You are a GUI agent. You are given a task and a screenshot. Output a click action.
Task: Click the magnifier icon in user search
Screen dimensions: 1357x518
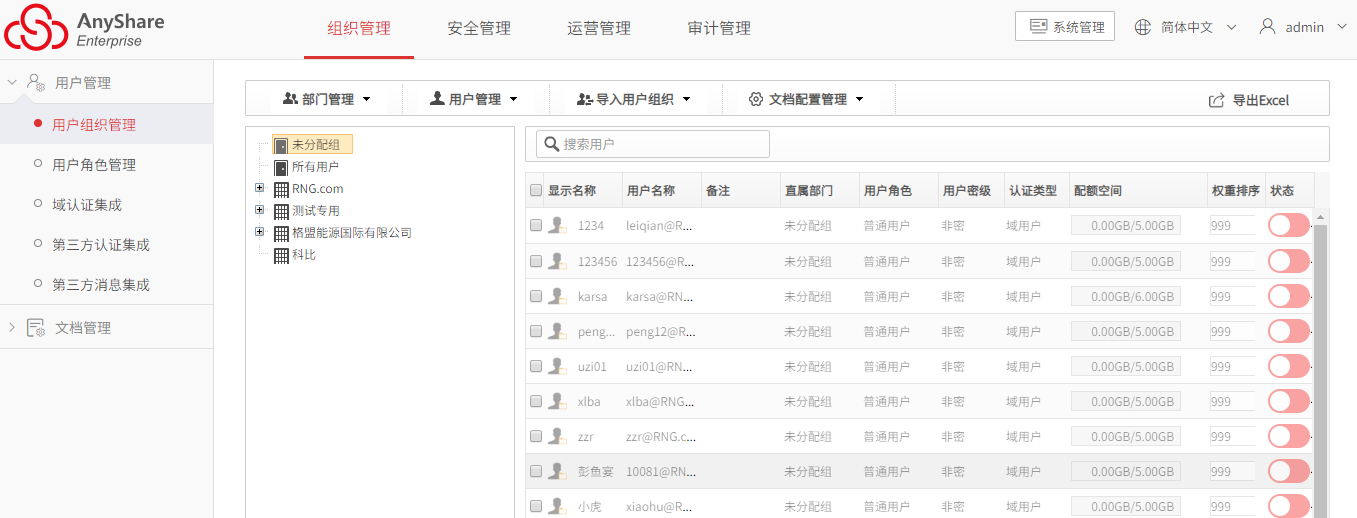point(551,144)
